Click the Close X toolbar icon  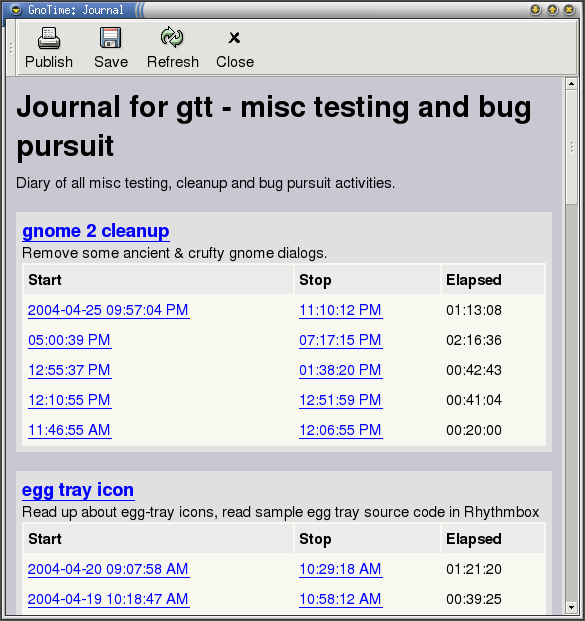pos(234,38)
